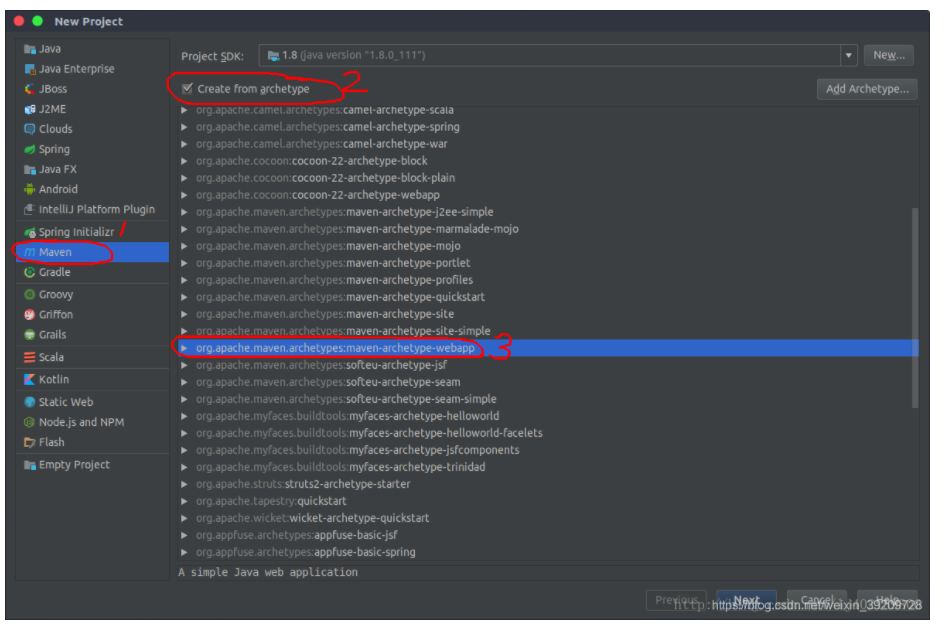The image size is (945, 640).
Task: Click the Empty Project icon
Action: [x=30, y=465]
